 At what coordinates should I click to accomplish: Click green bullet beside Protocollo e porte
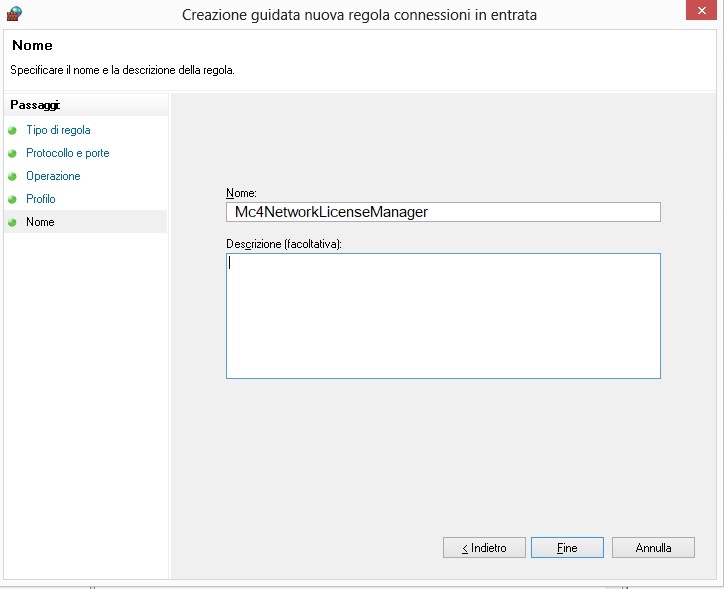click(x=12, y=154)
